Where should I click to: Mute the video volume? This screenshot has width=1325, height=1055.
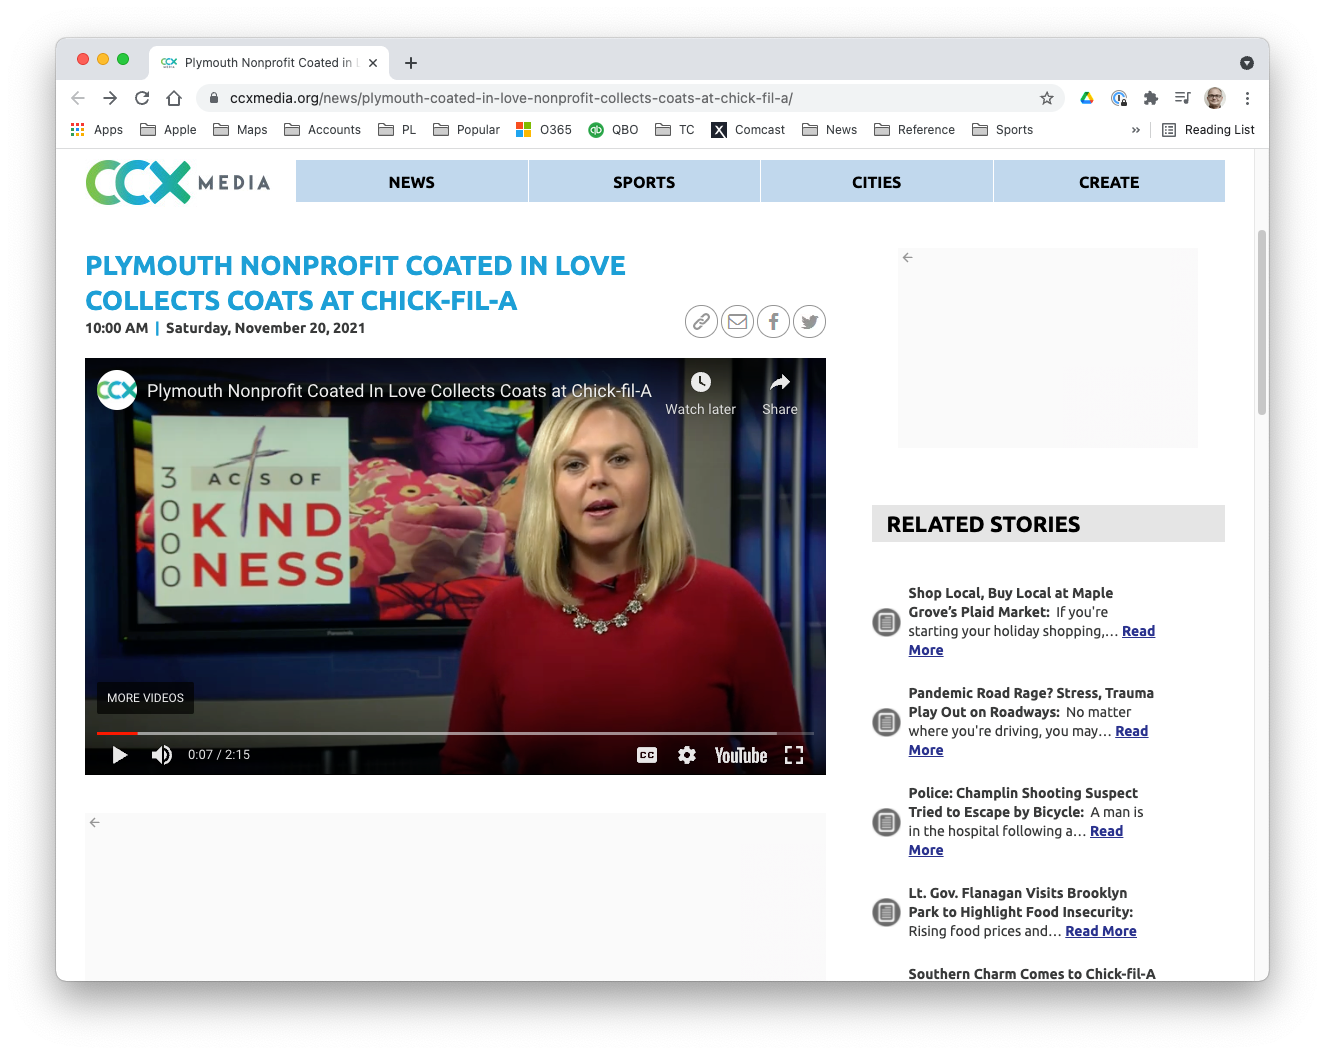pyautogui.click(x=162, y=755)
